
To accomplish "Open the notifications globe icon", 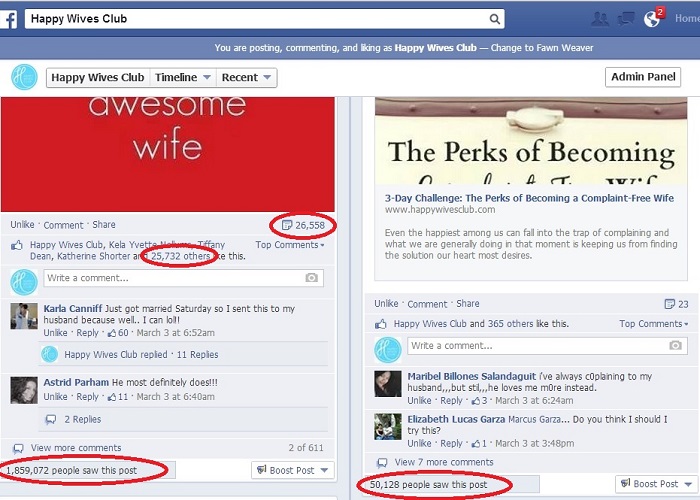I will 652,19.
